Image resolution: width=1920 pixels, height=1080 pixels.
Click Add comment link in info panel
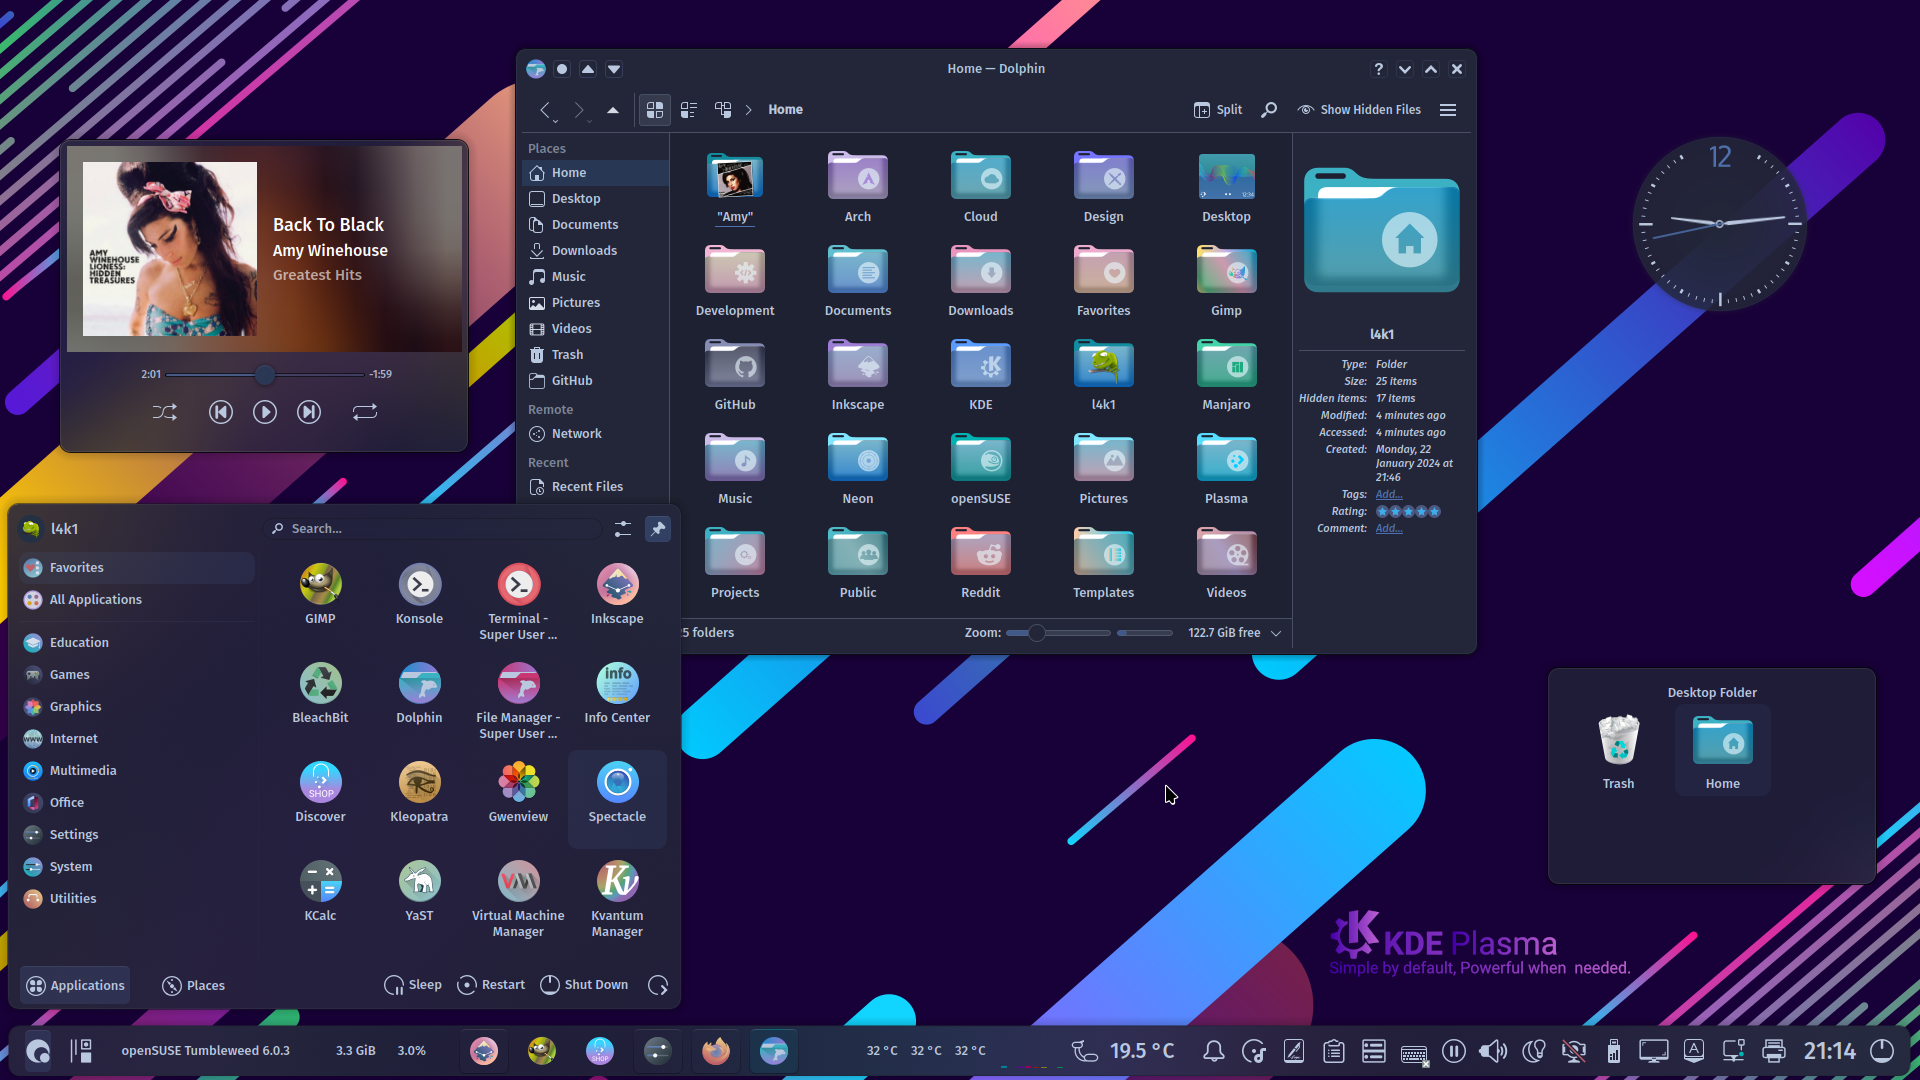point(1389,529)
